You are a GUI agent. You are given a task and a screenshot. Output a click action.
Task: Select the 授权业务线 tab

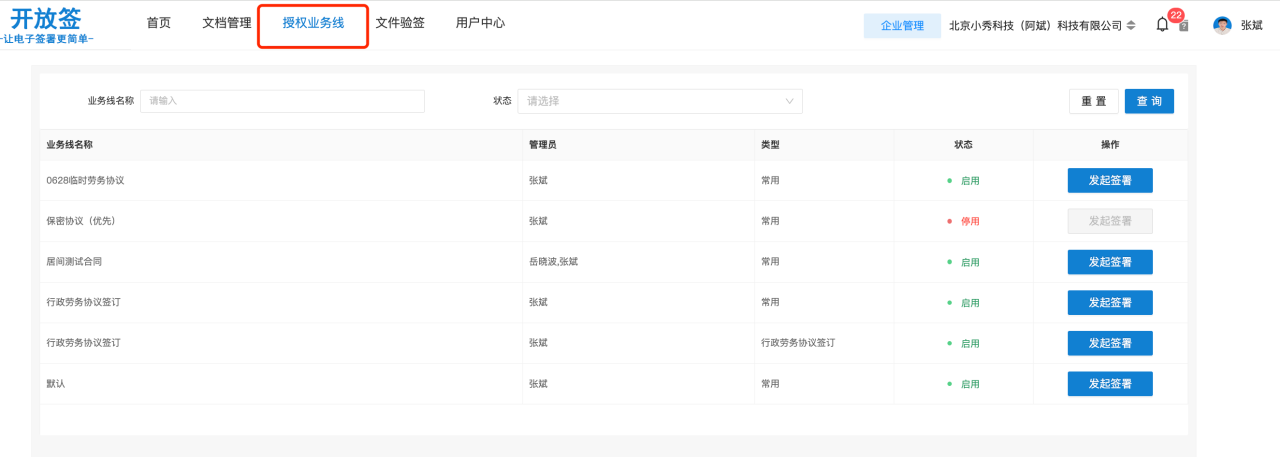tap(313, 23)
